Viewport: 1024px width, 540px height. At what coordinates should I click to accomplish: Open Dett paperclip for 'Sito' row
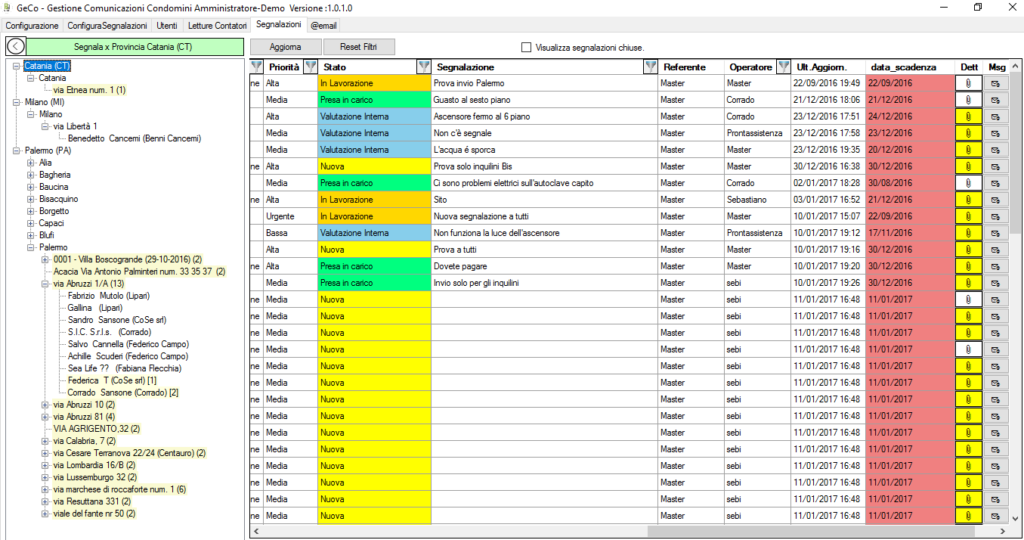click(968, 200)
